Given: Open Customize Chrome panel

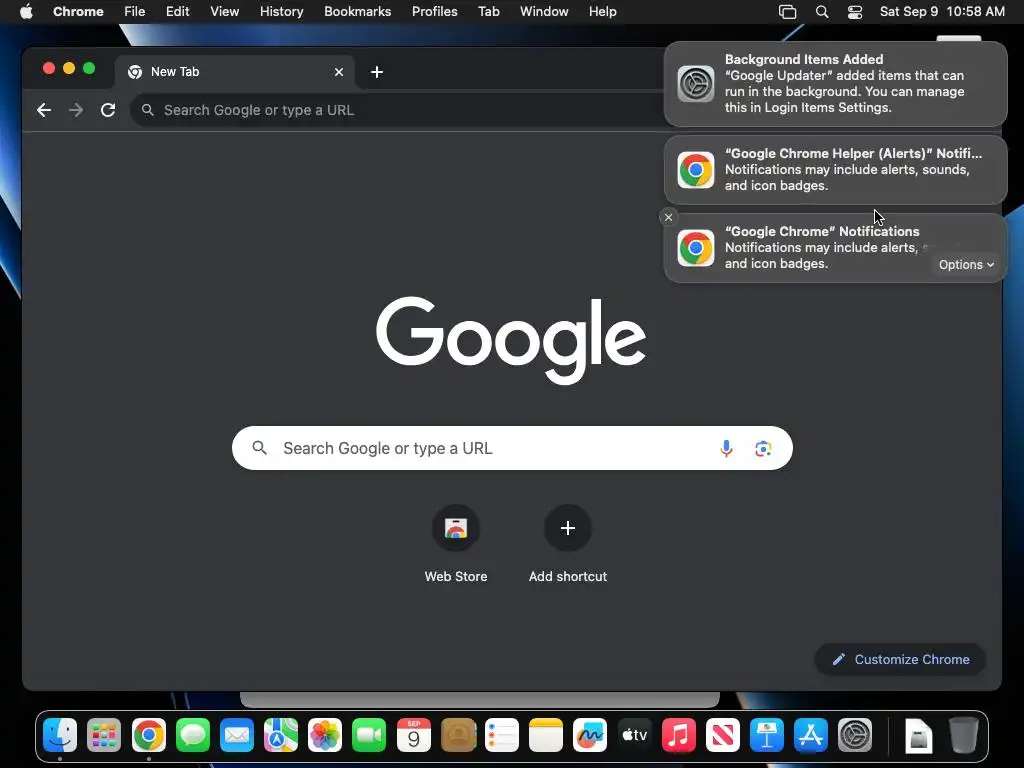Looking at the screenshot, I should point(901,660).
